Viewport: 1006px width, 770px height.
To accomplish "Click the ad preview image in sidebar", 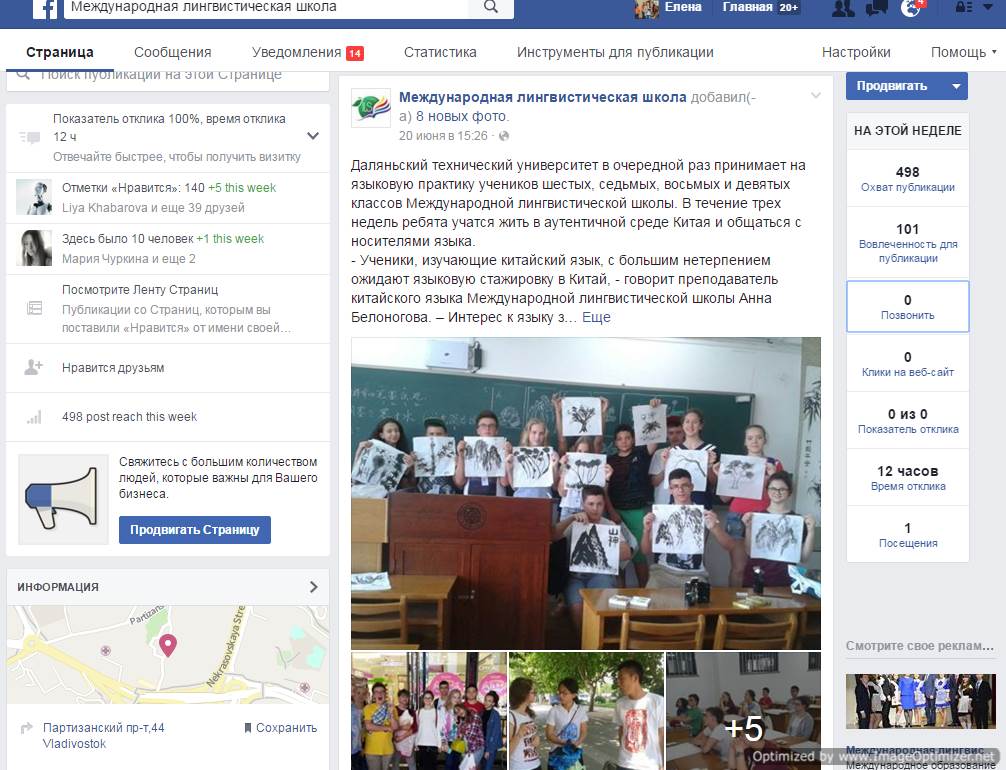I will pyautogui.click(x=921, y=701).
